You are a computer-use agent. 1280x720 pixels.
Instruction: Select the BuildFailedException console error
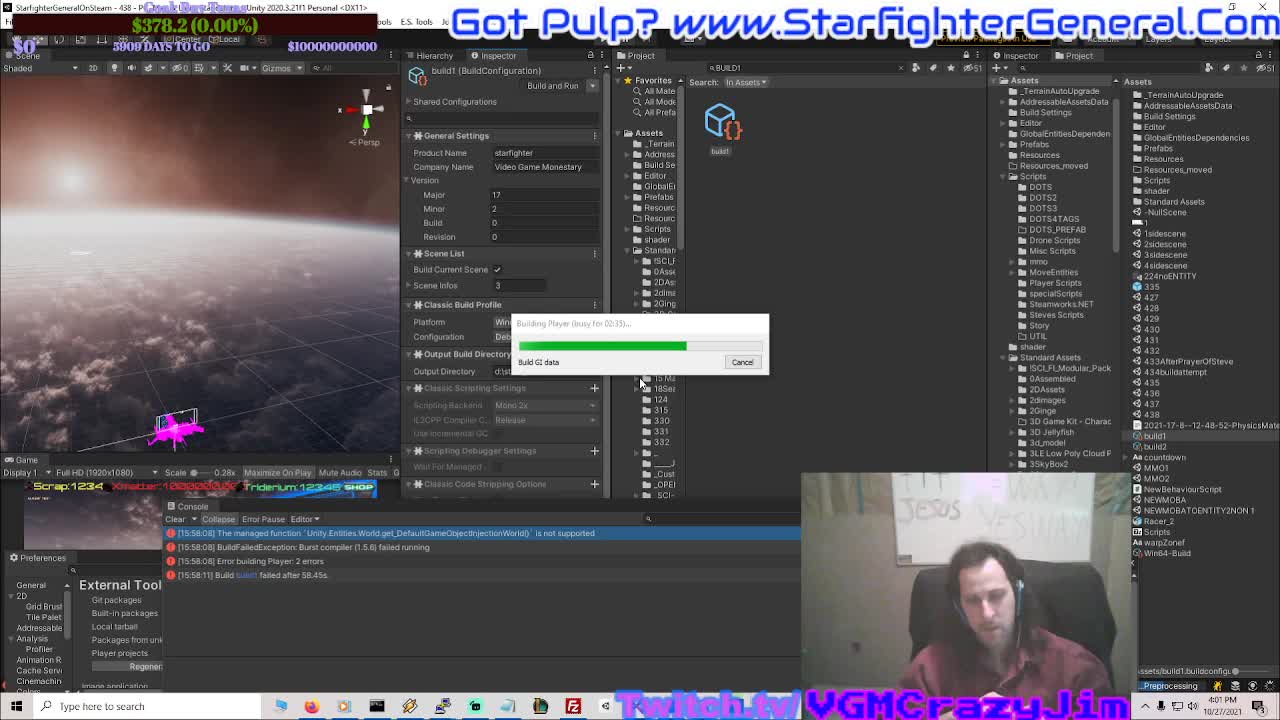point(482,547)
